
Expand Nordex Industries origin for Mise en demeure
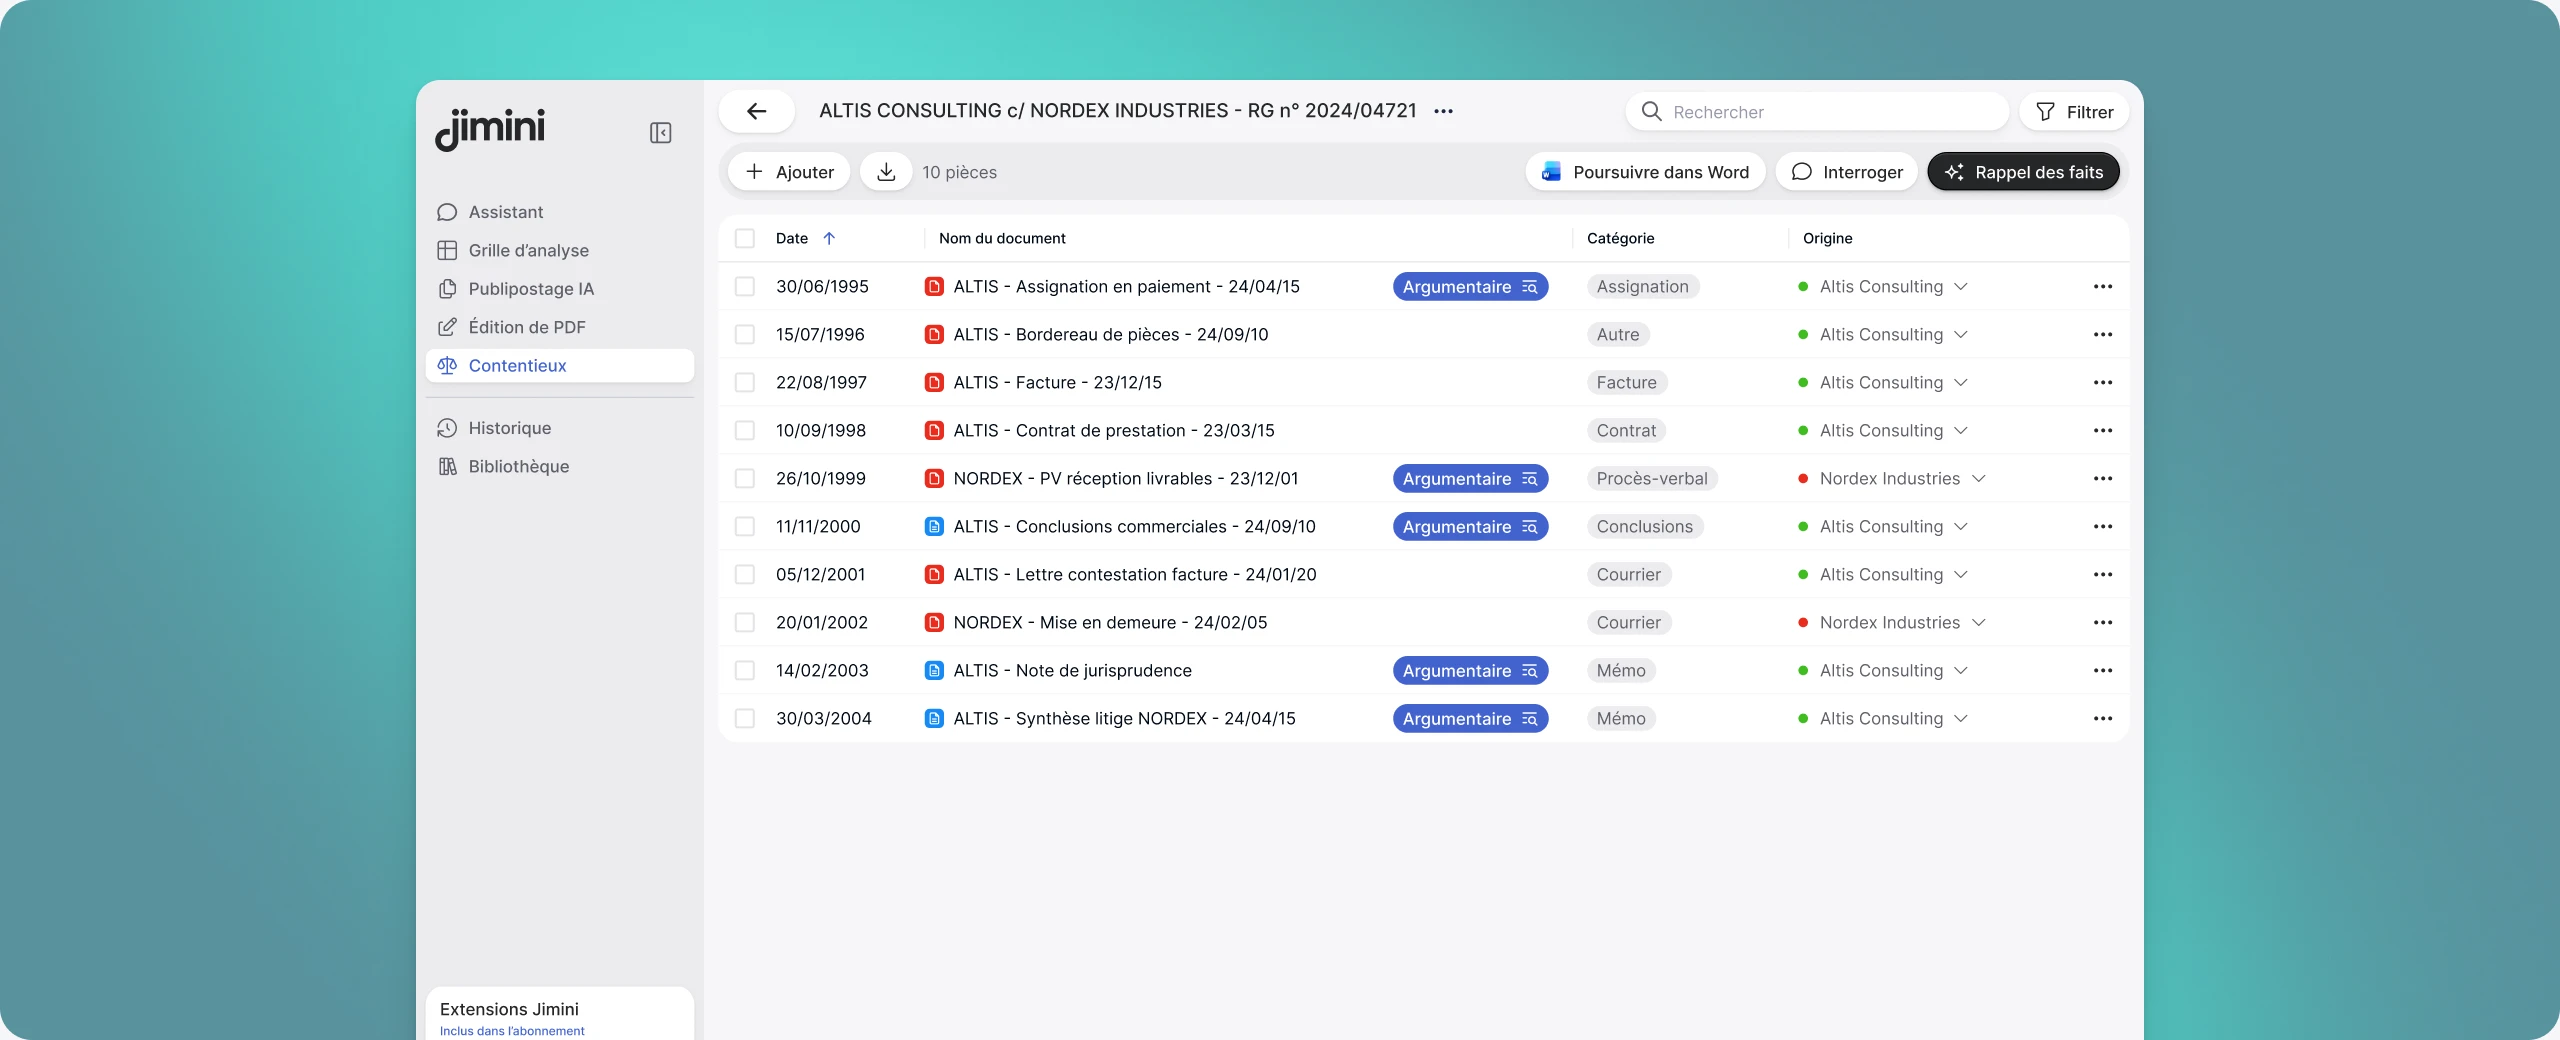click(1978, 623)
